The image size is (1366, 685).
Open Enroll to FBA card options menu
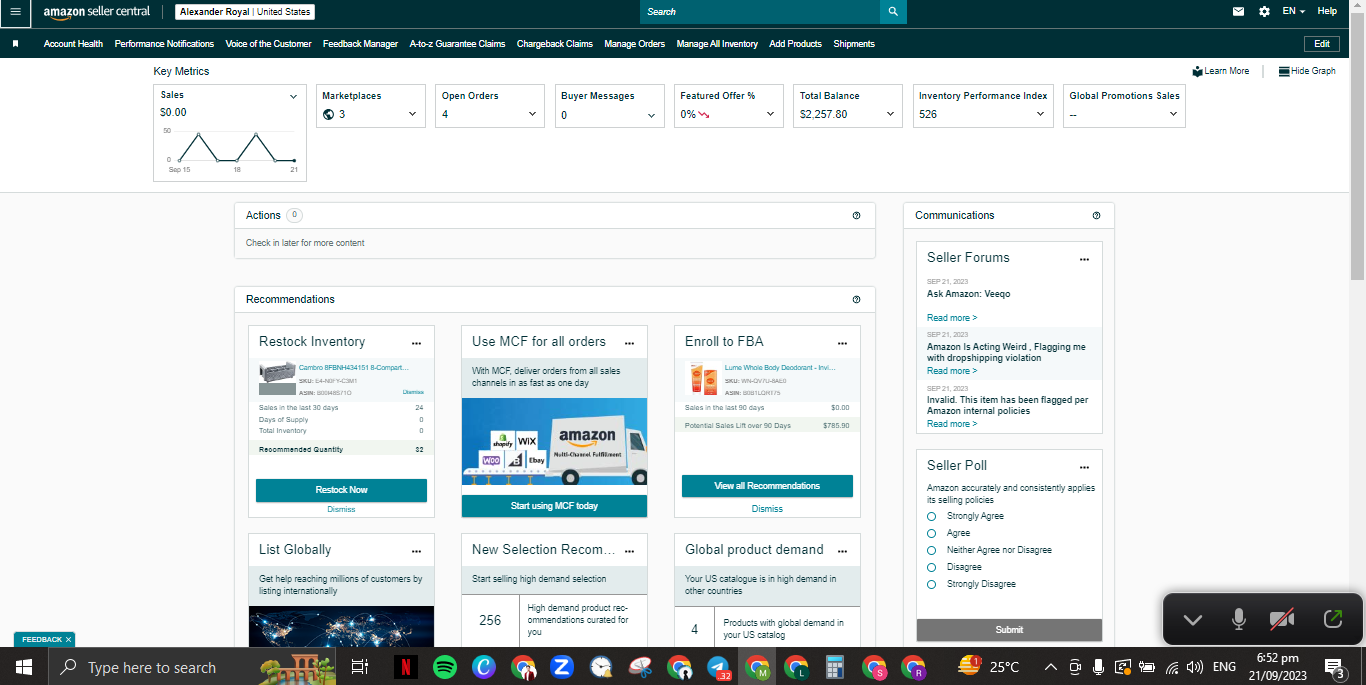[x=842, y=343]
